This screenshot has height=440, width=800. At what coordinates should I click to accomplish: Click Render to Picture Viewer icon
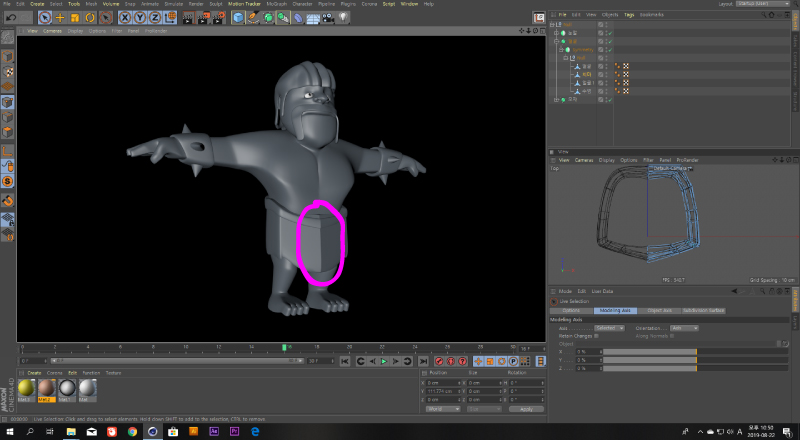203,18
